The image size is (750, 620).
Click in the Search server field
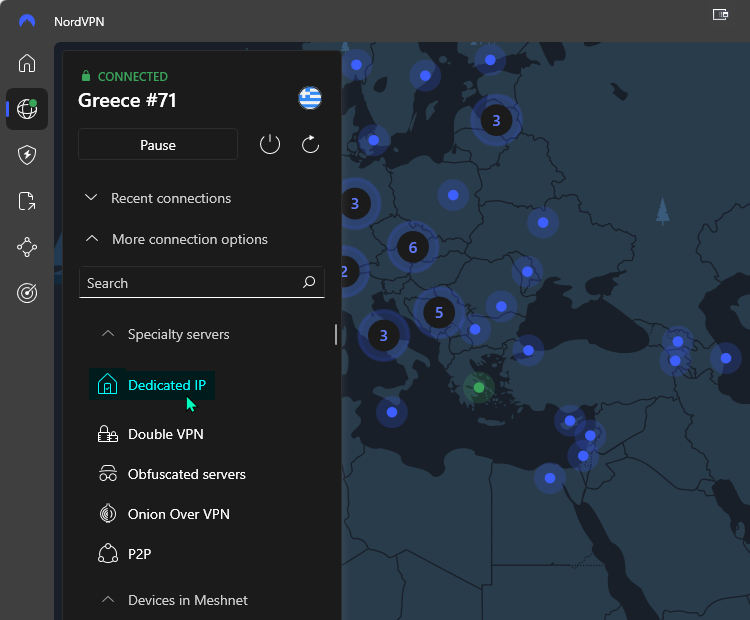[201, 282]
